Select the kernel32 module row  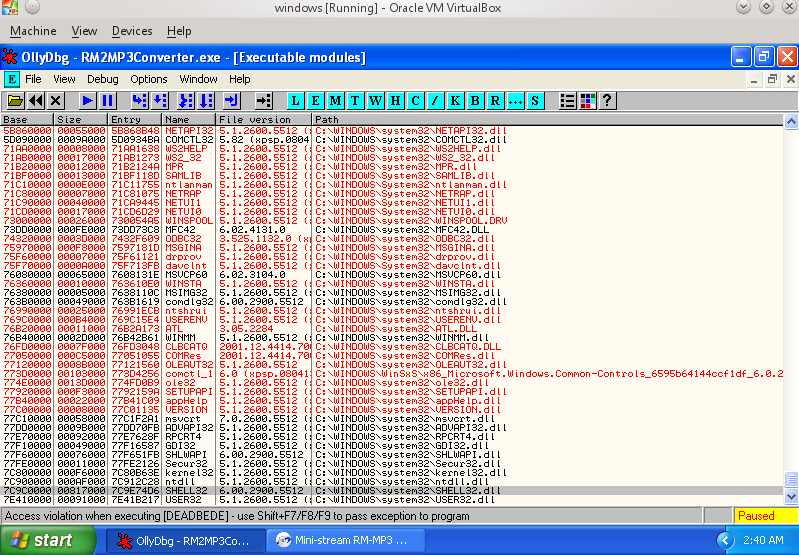coord(391,473)
